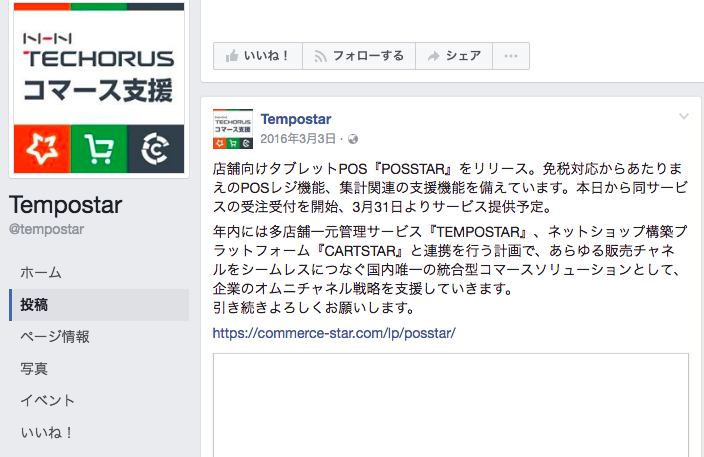Click the green shopping cart icon in the profile logo
The height and width of the screenshot is (457, 704).
point(99,149)
